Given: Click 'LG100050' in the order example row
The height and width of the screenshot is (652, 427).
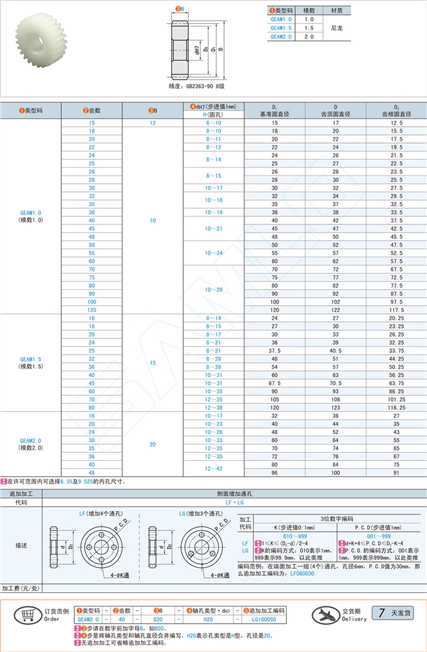Looking at the screenshot, I should (x=264, y=620).
